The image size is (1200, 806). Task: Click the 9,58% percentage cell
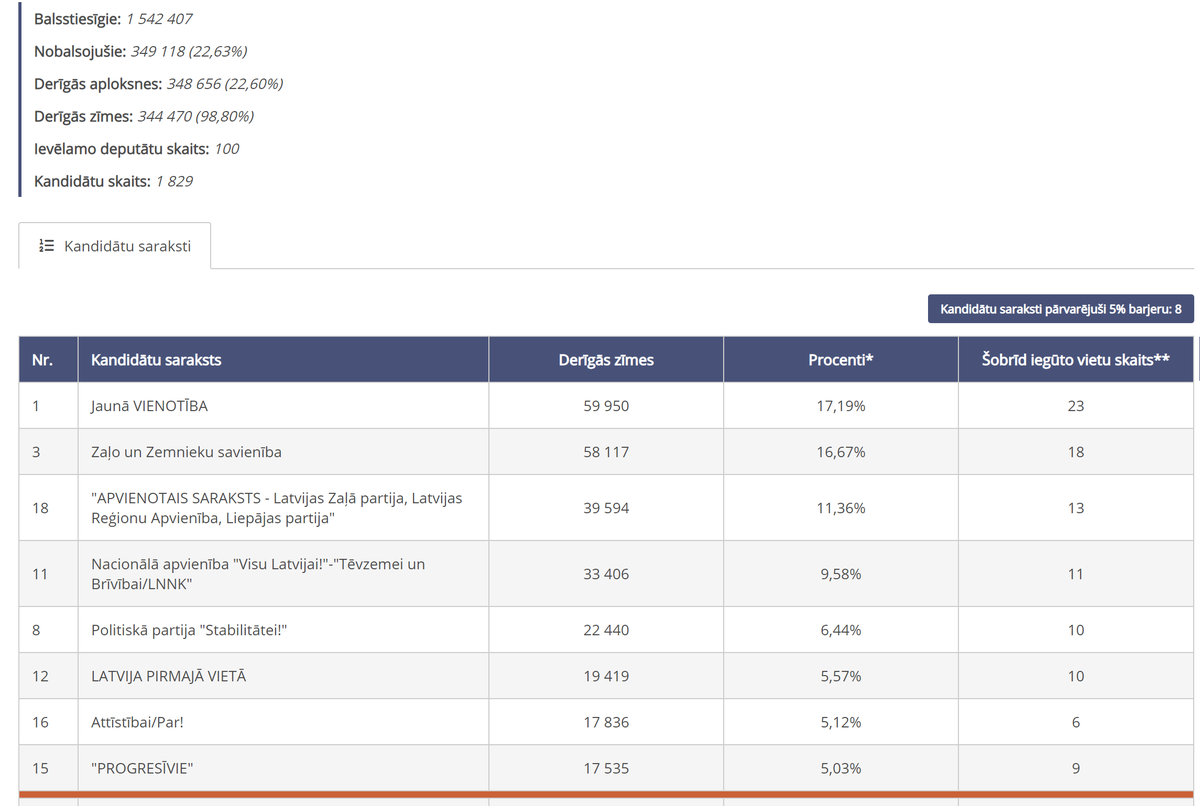[x=841, y=574]
